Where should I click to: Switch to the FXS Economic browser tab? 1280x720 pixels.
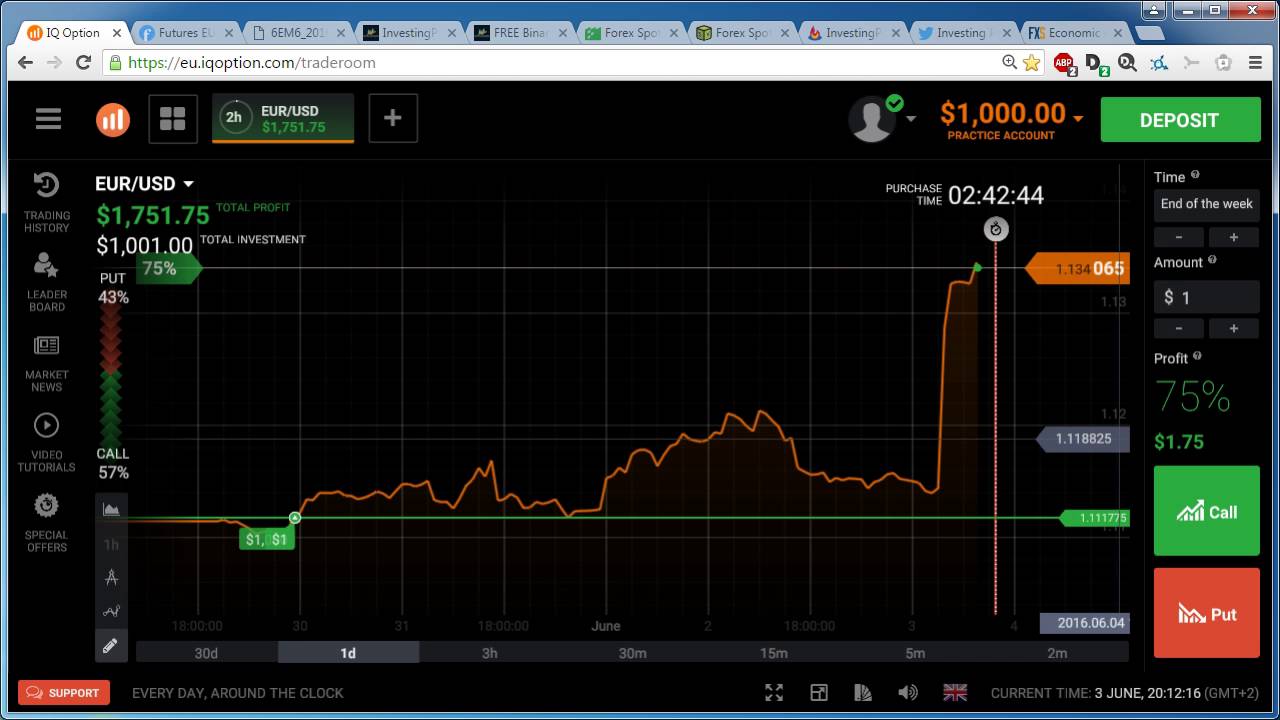(x=1074, y=33)
